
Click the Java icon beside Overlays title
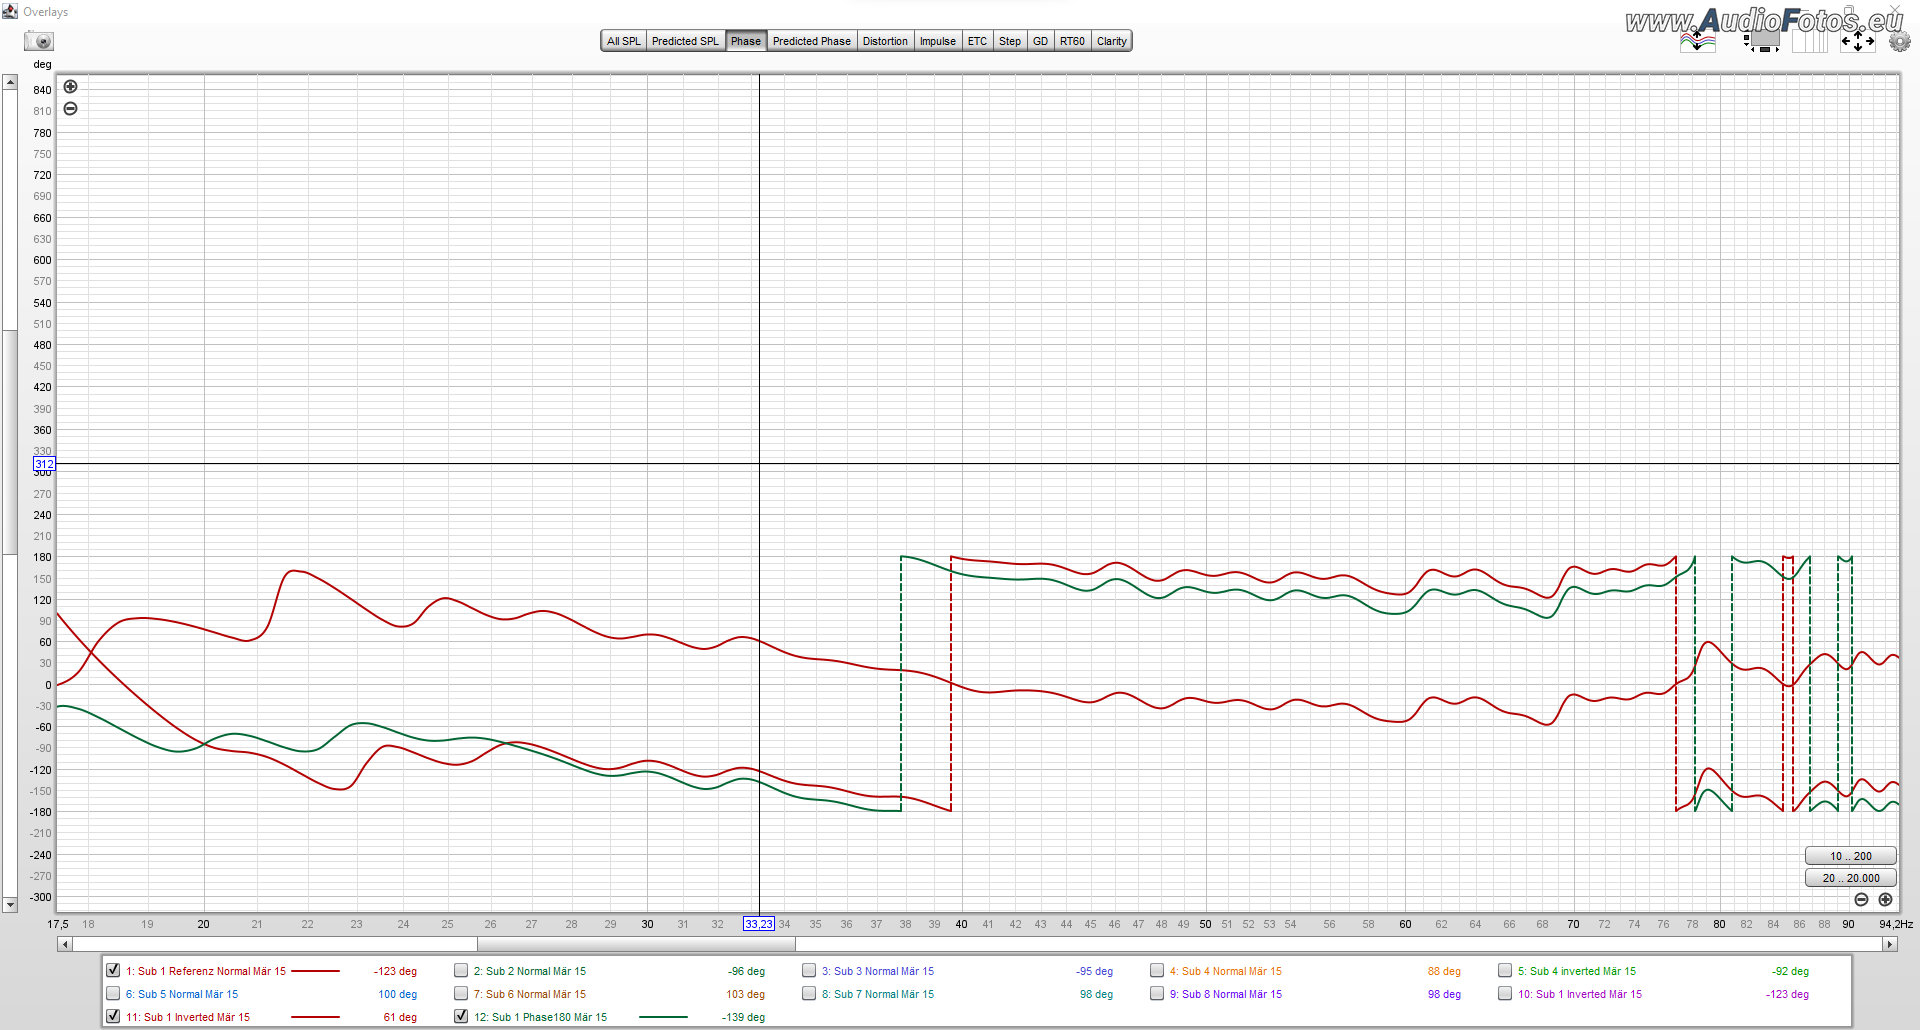coord(10,11)
